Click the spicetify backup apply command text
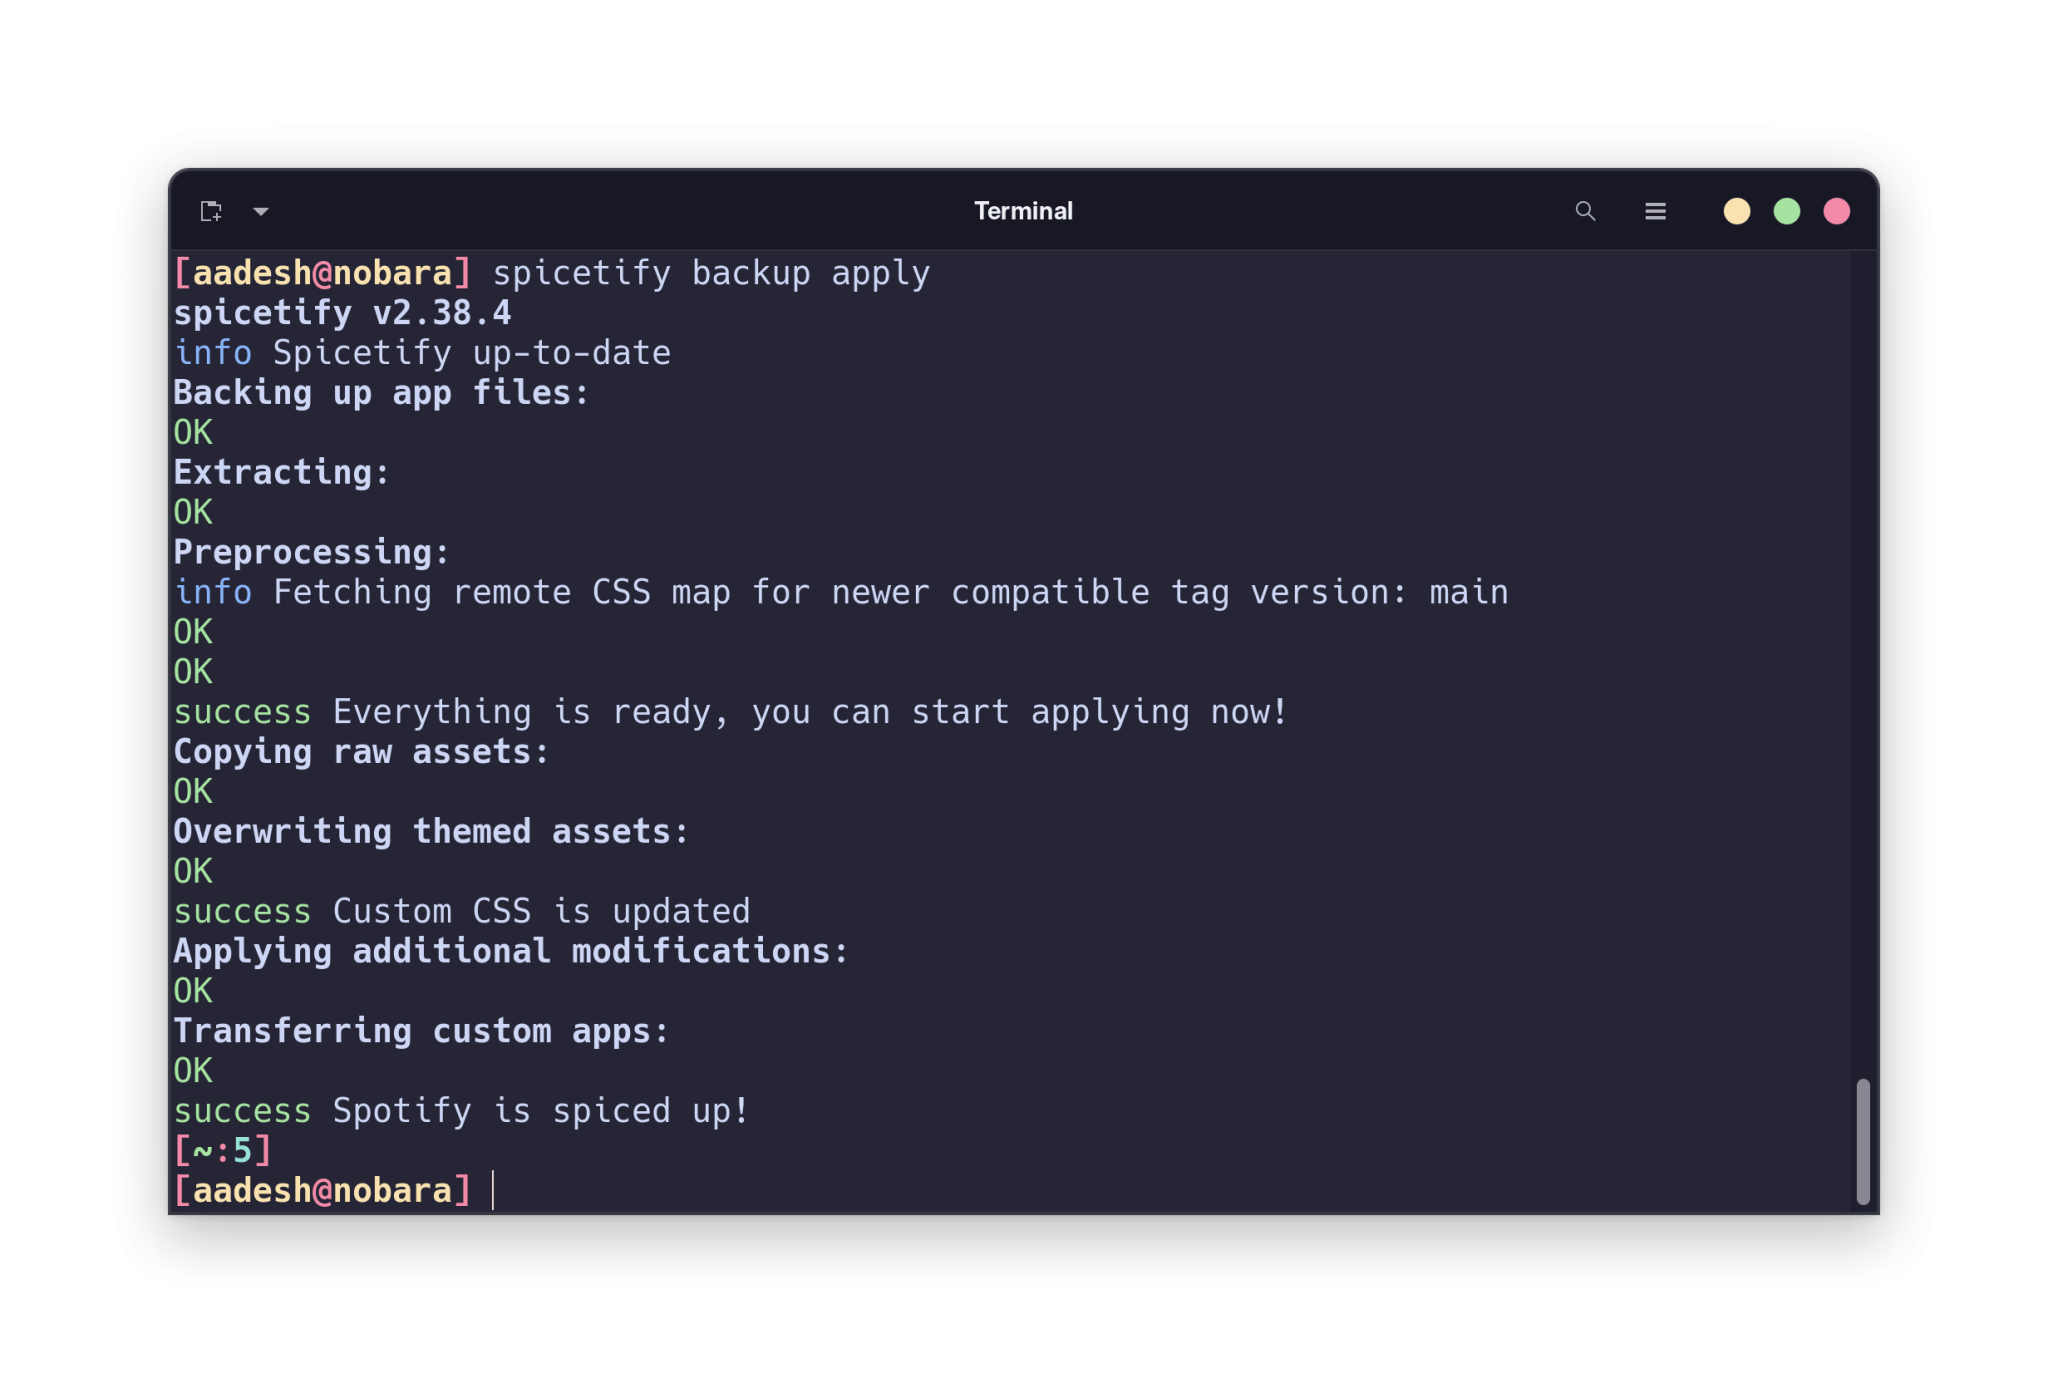The width and height of the screenshot is (2048, 1383). tap(712, 272)
